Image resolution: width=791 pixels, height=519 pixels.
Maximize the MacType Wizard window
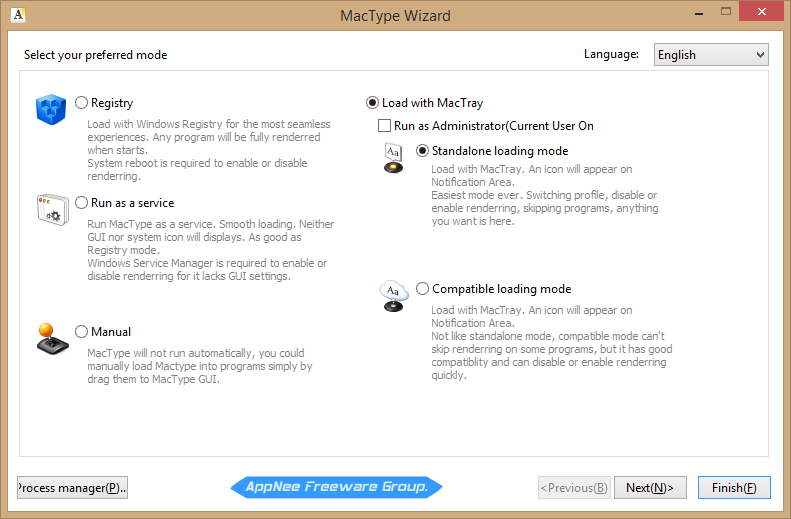point(726,12)
